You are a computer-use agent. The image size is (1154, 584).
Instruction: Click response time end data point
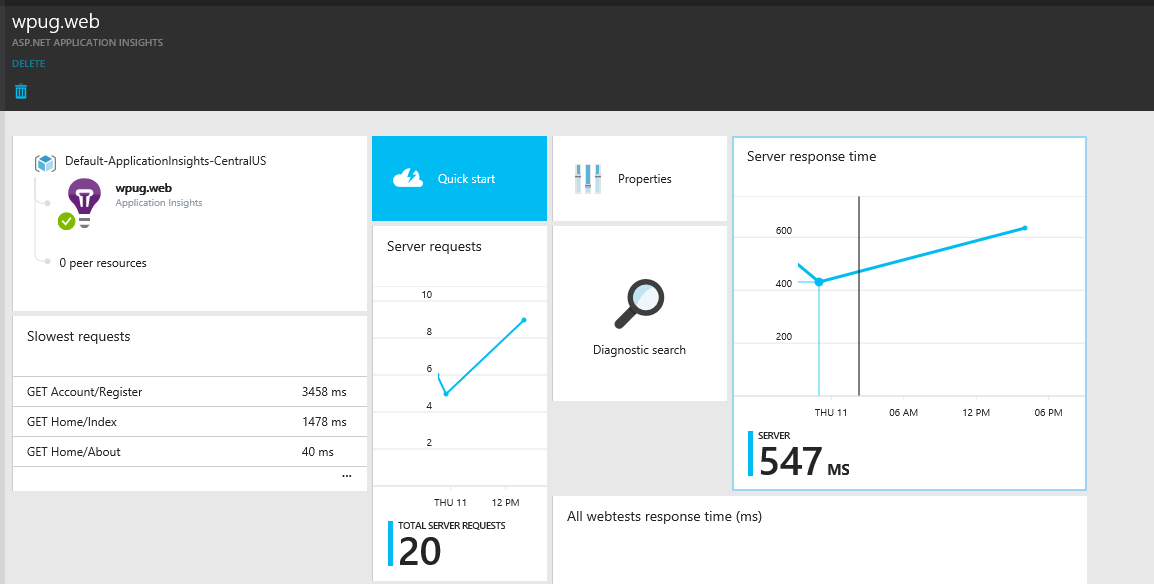pos(1025,228)
